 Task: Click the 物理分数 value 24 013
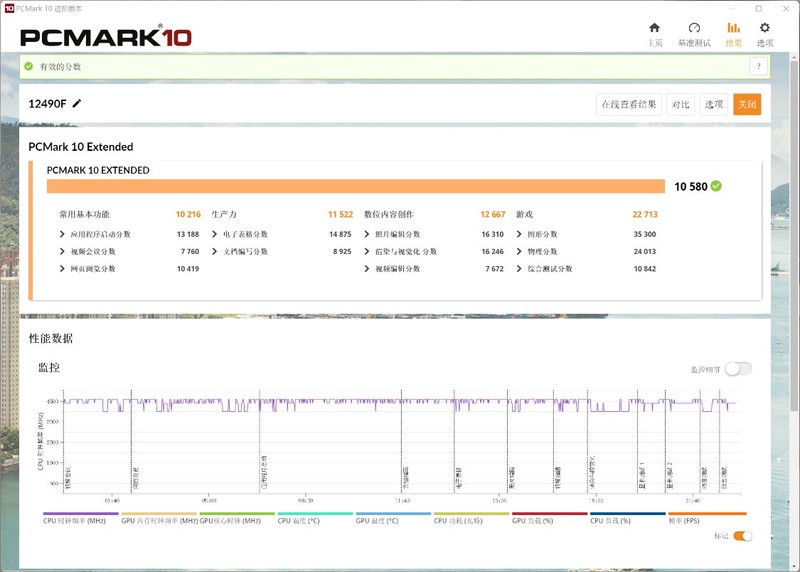point(645,252)
